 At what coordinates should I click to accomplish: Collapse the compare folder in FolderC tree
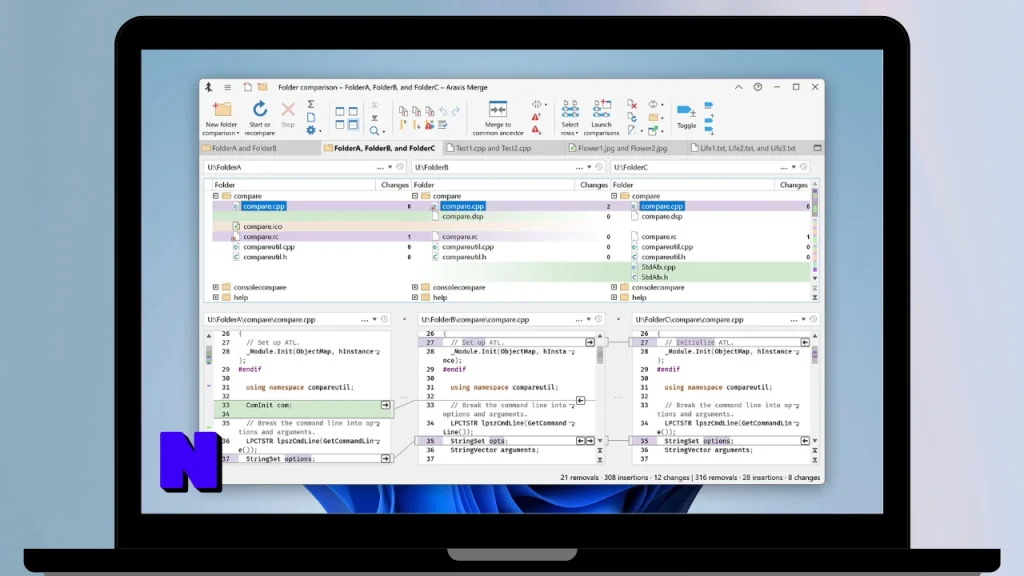point(614,196)
